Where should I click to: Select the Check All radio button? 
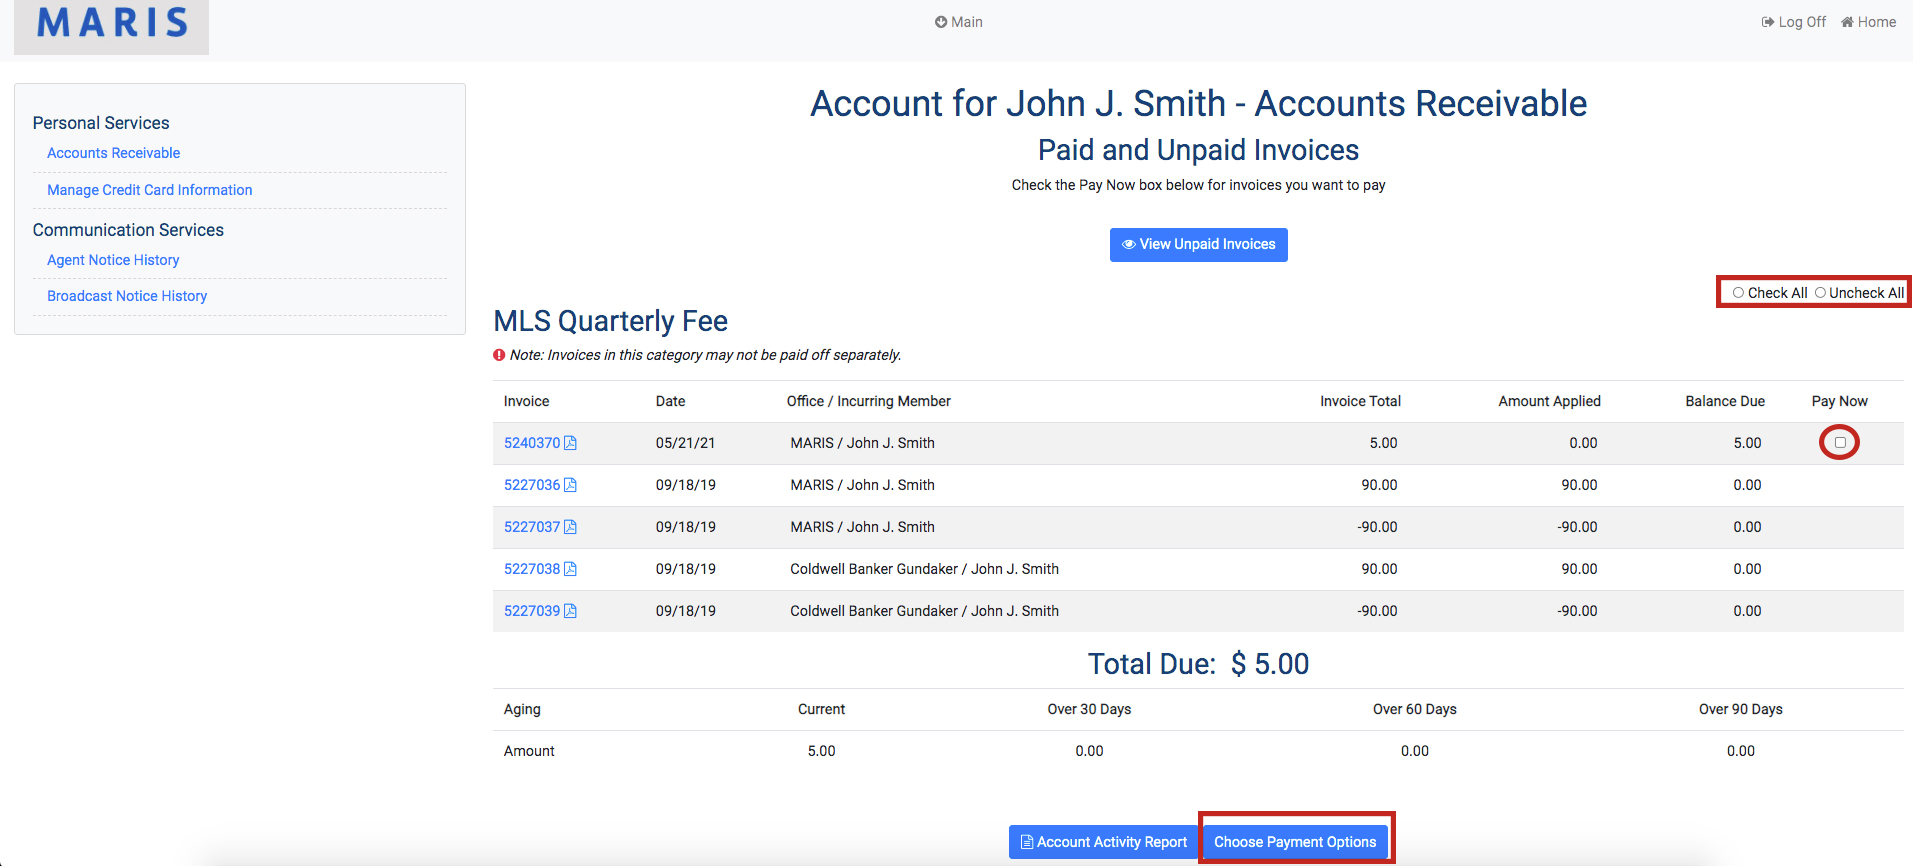pyautogui.click(x=1739, y=293)
